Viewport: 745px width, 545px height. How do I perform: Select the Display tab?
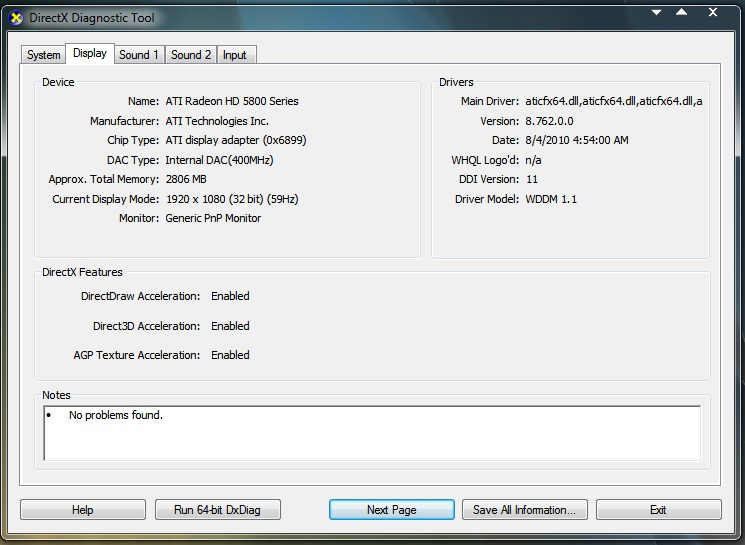pos(90,53)
